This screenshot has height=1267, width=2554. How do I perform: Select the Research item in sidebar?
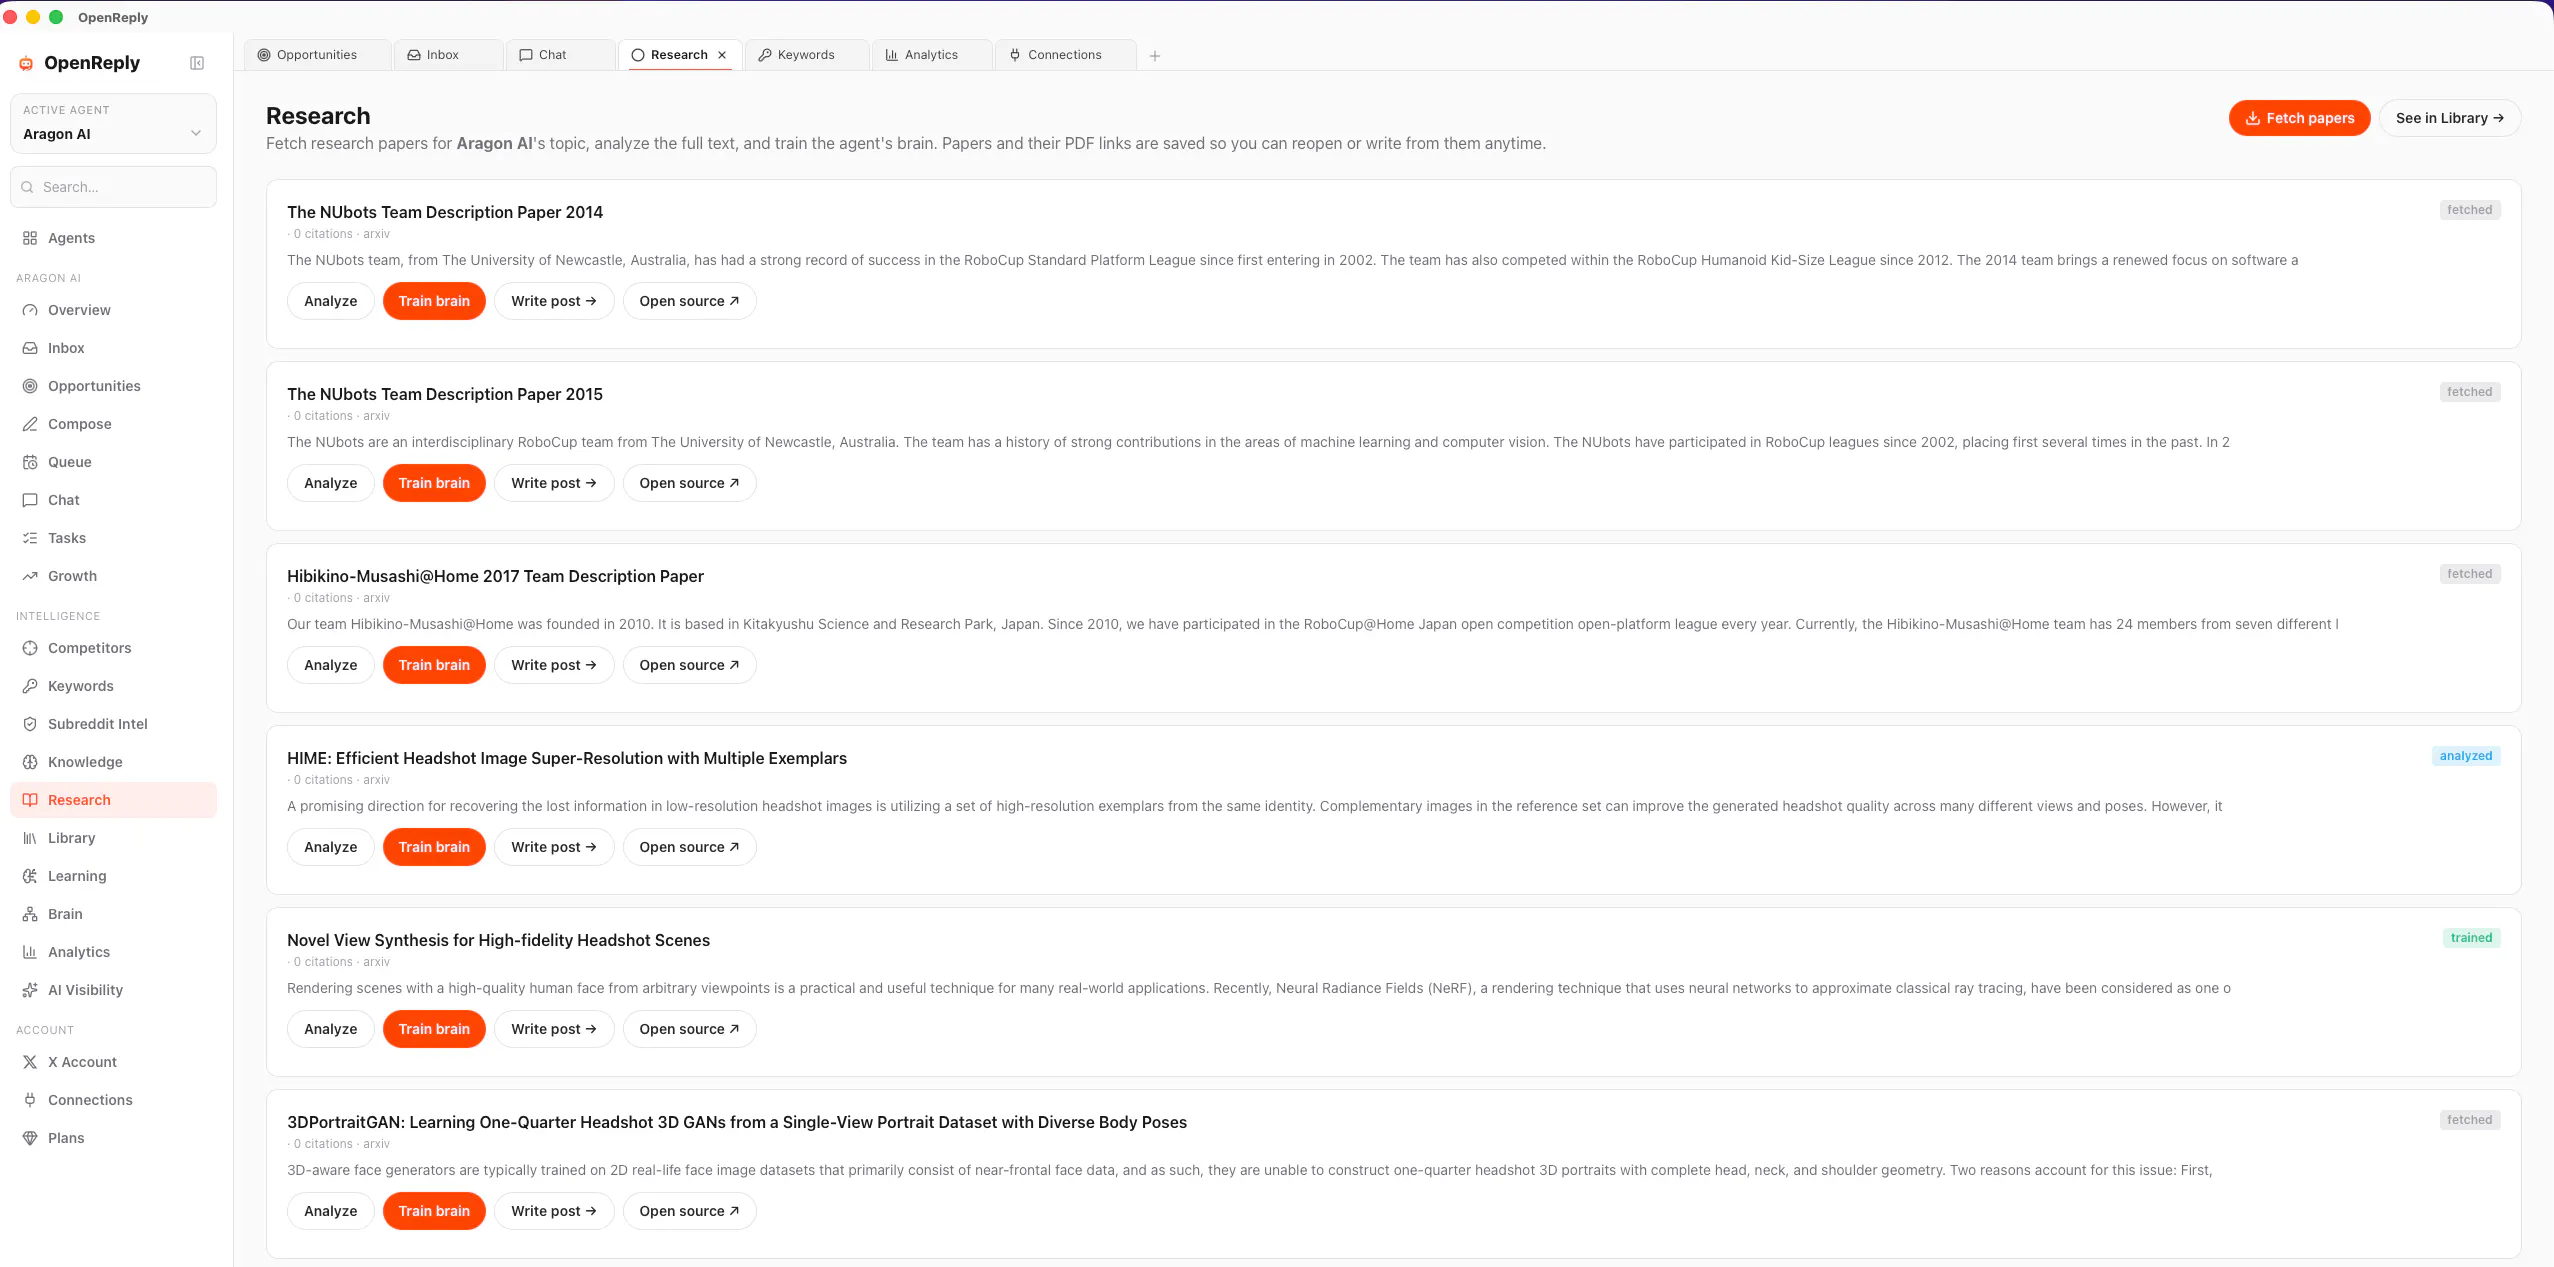tap(113, 800)
